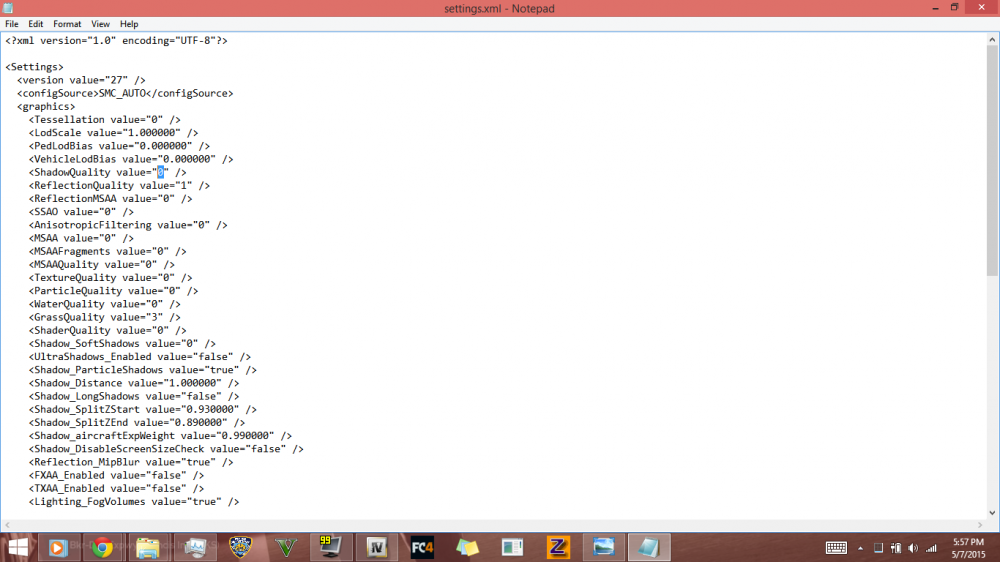Click the MSAAFragments line
Screen dimensions: 1000x562
tap(108, 251)
